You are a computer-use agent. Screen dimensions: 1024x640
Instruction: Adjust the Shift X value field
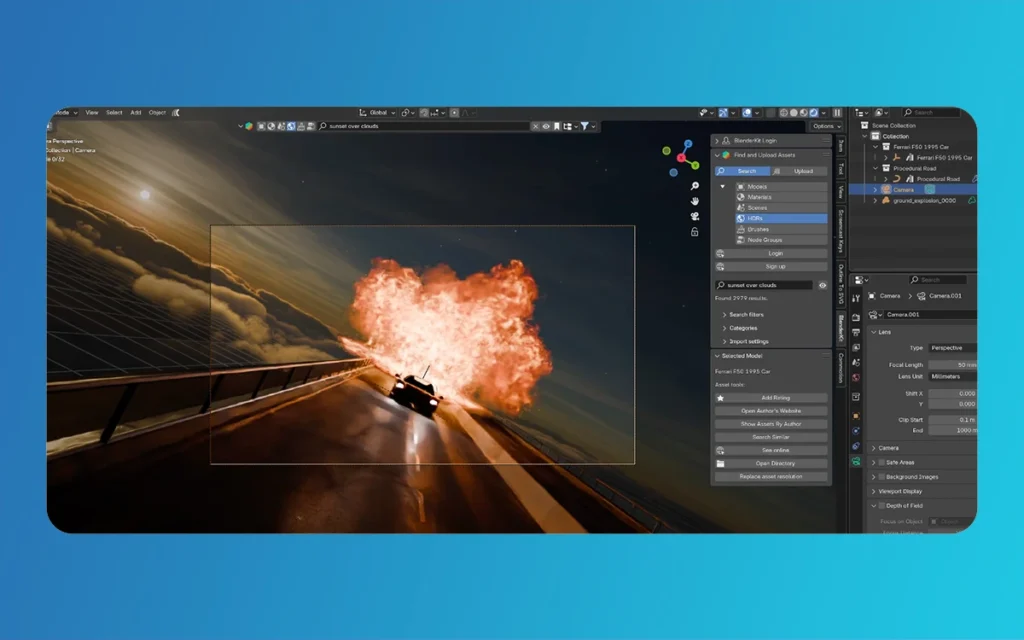tap(952, 393)
